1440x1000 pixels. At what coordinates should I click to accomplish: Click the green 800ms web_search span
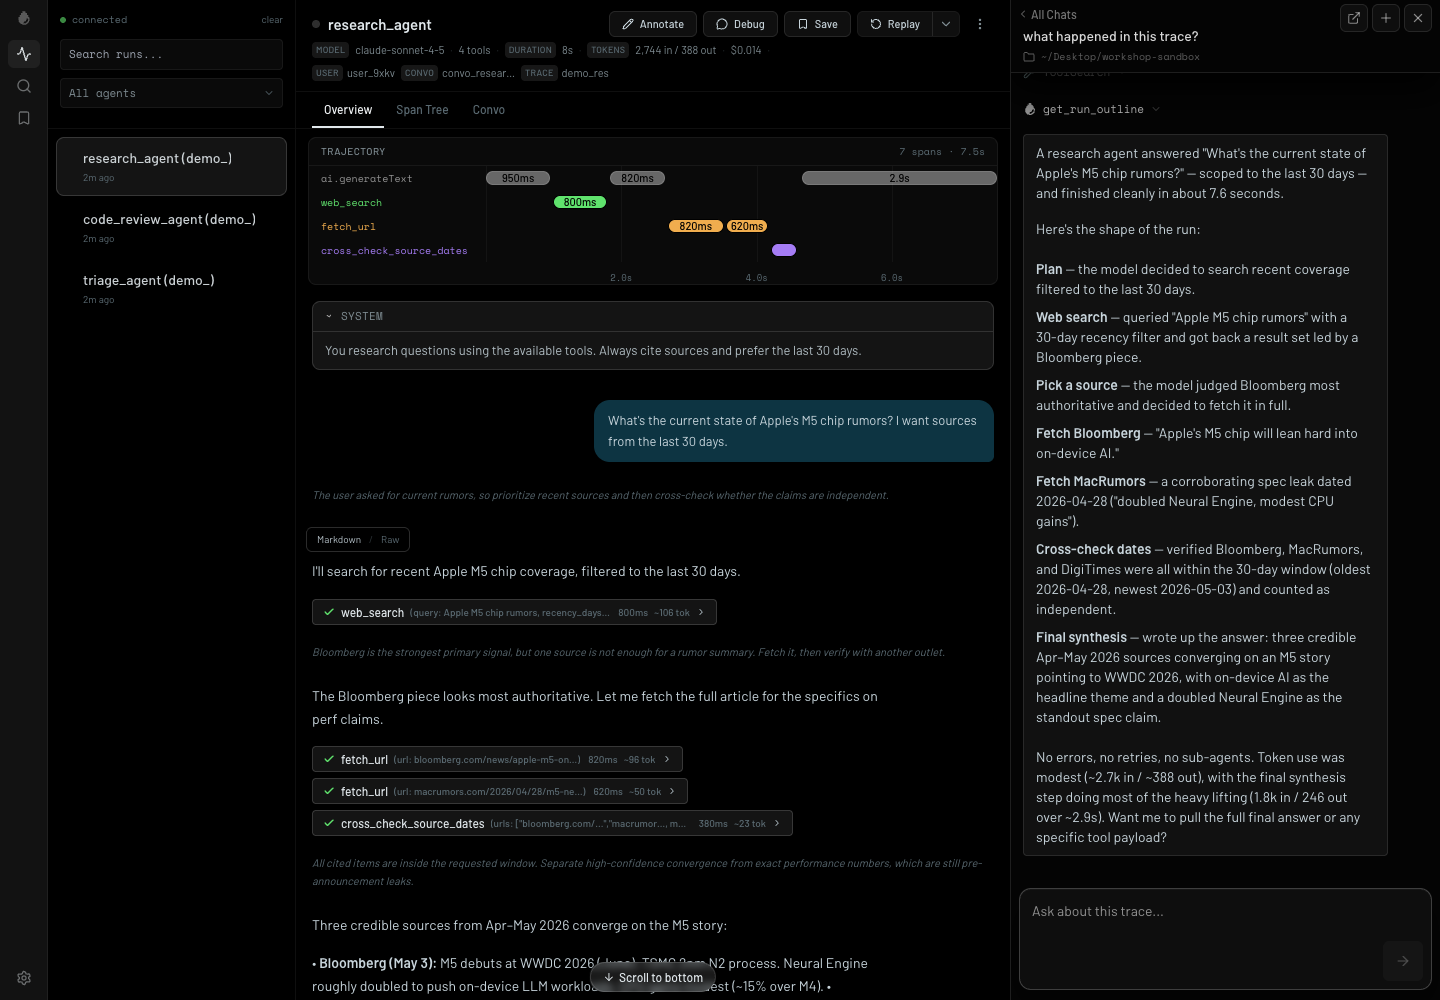point(580,202)
